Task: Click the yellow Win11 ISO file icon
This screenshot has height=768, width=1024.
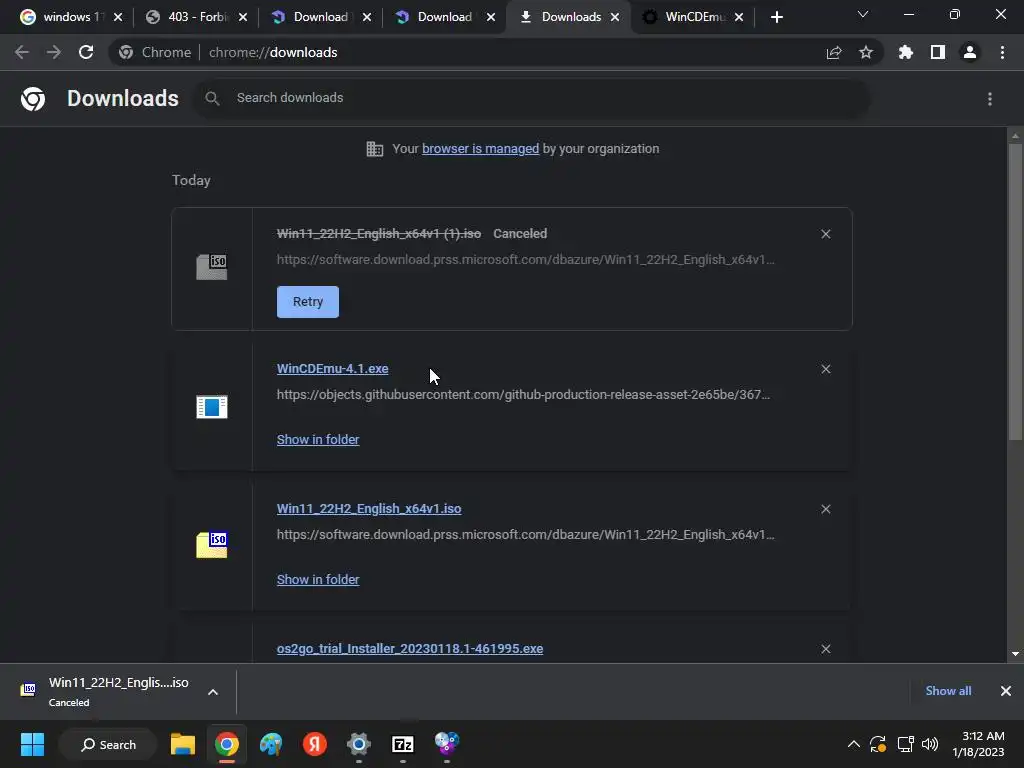Action: (x=212, y=545)
